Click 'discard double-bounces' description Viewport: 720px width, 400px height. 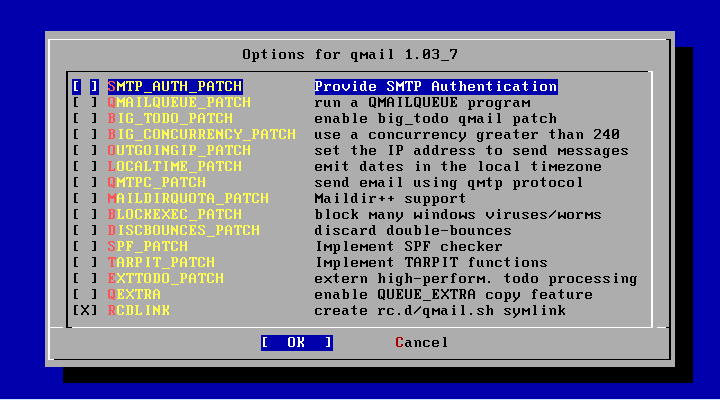click(413, 231)
